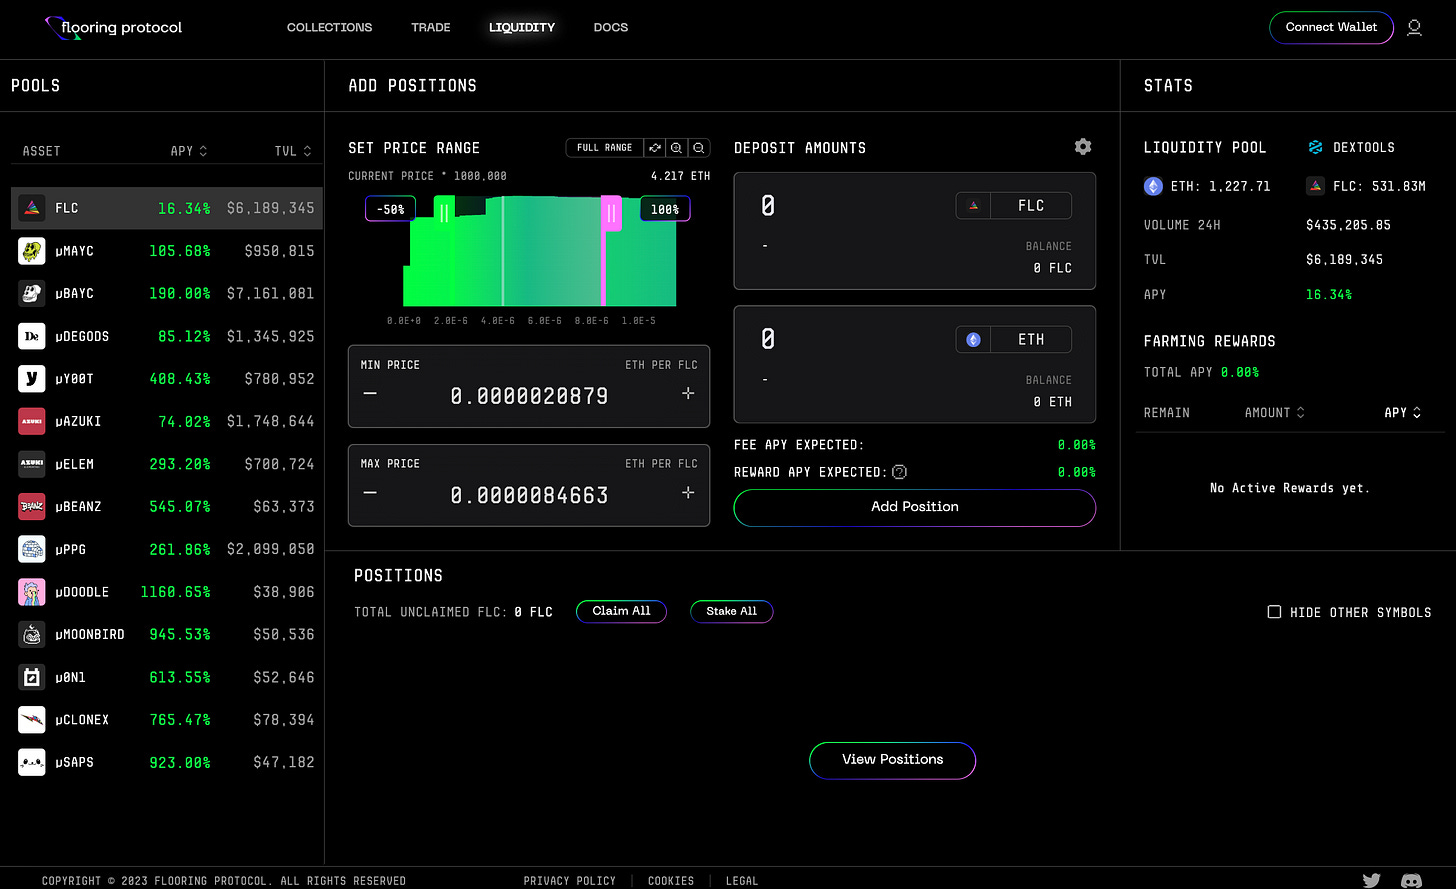Click the µCLONEX pool icon
This screenshot has height=889, width=1456.
[32, 720]
